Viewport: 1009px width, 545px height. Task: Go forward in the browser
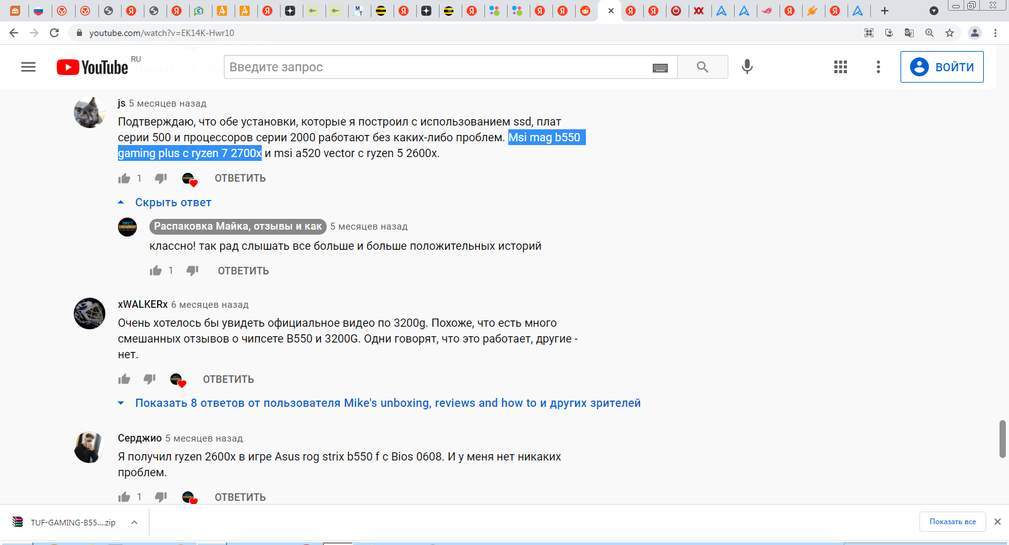[34, 33]
